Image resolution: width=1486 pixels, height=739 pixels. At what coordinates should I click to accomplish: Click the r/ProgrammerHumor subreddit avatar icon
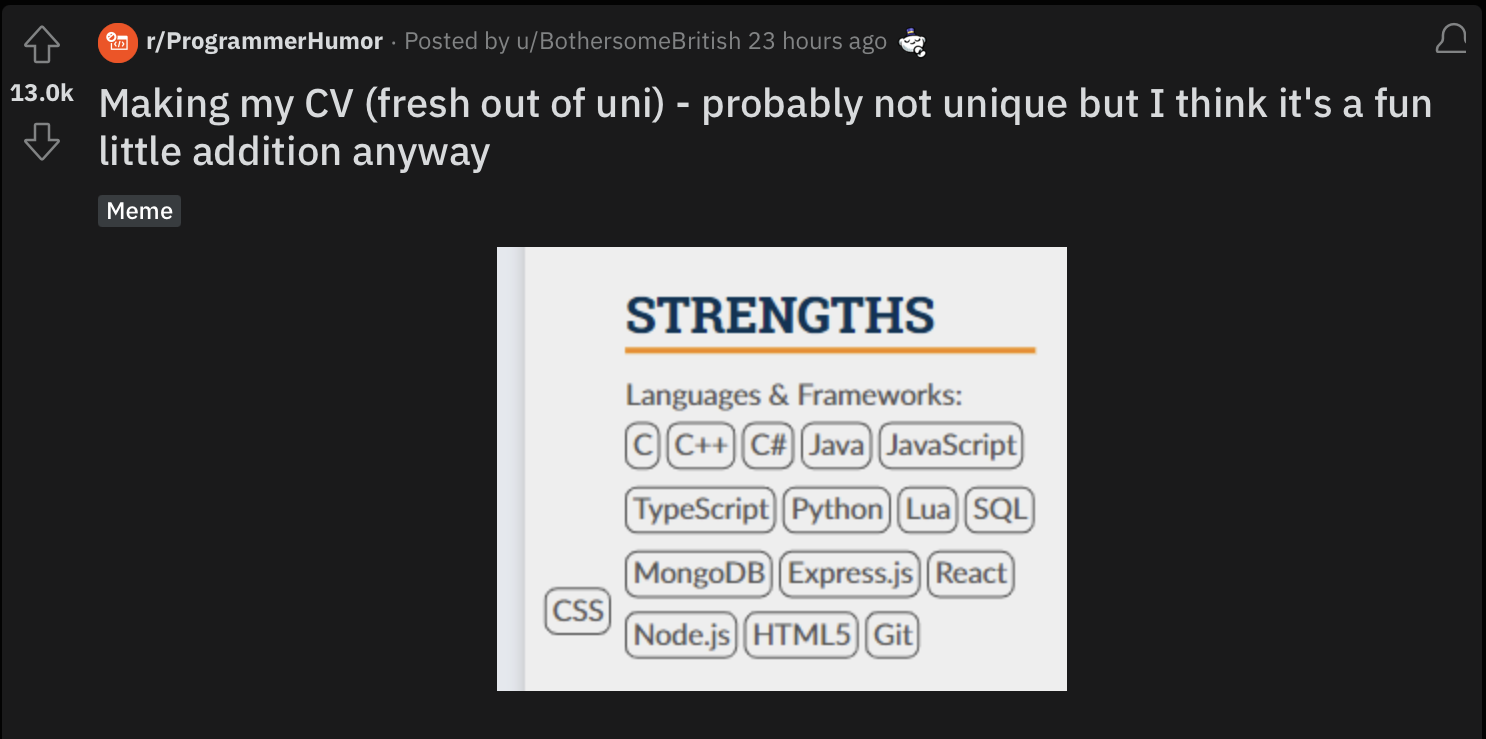(118, 42)
